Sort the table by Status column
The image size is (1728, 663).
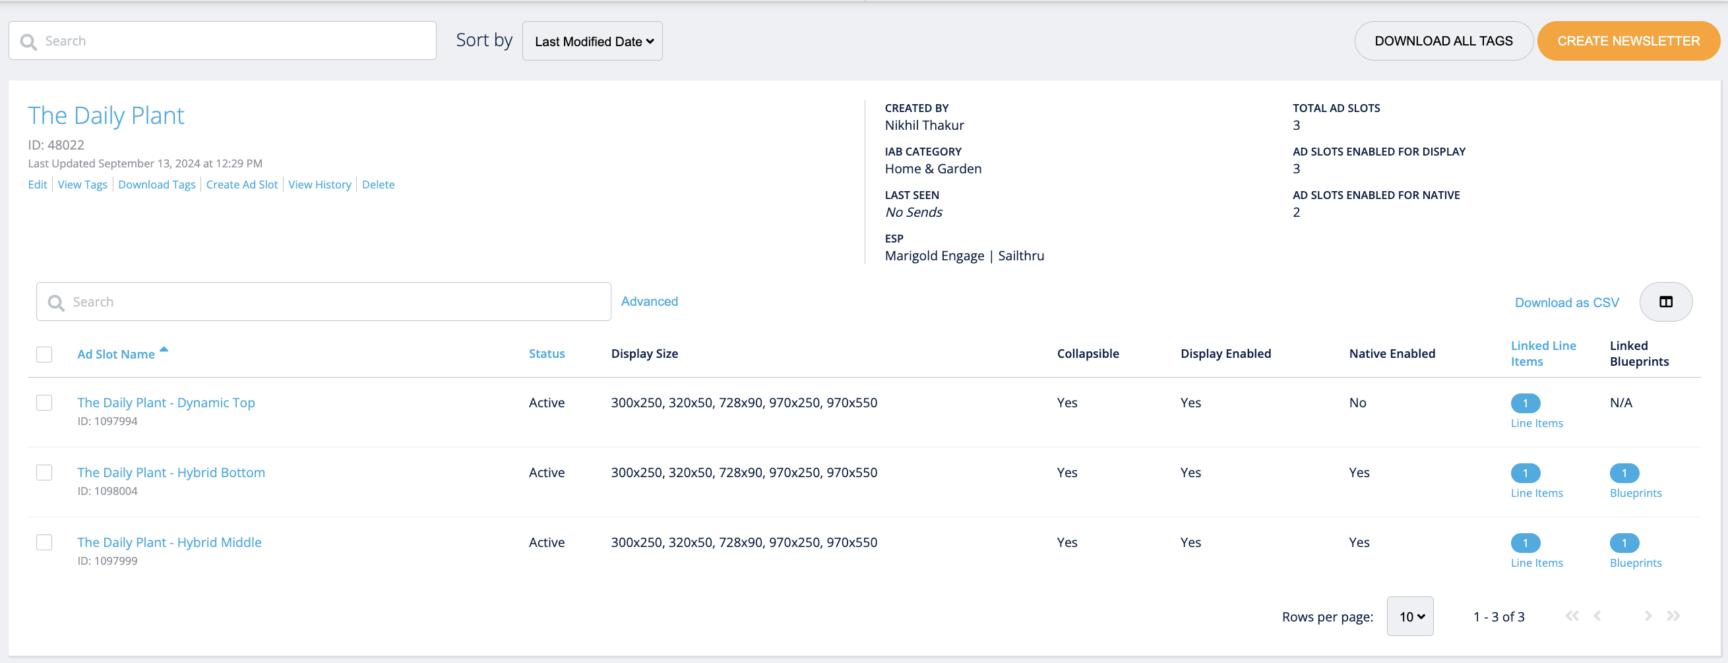(547, 354)
